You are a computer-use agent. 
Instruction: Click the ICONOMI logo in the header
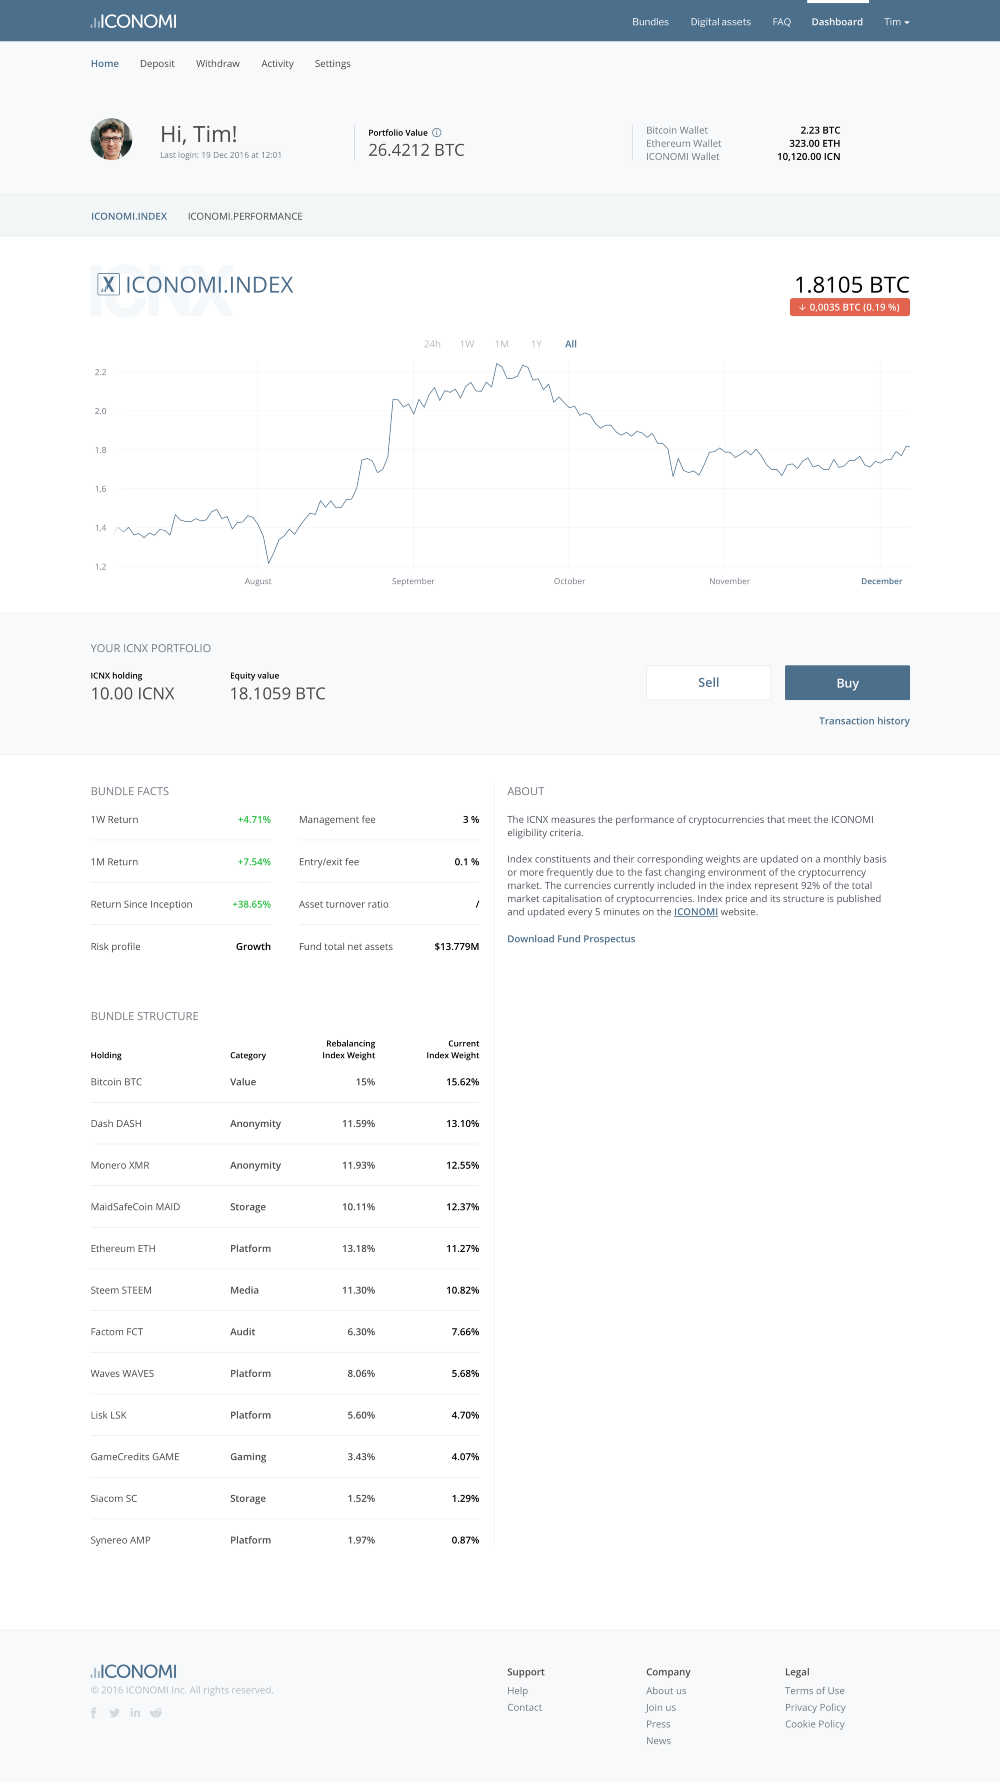(133, 21)
